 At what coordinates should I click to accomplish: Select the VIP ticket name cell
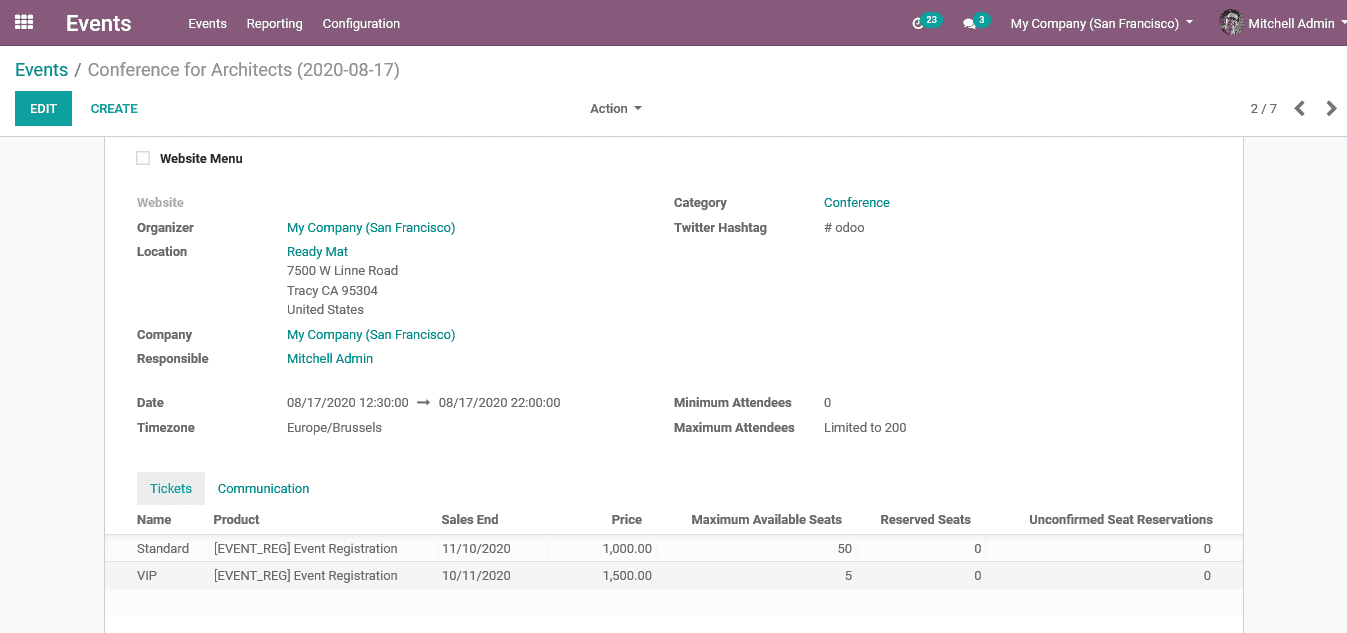tap(147, 576)
